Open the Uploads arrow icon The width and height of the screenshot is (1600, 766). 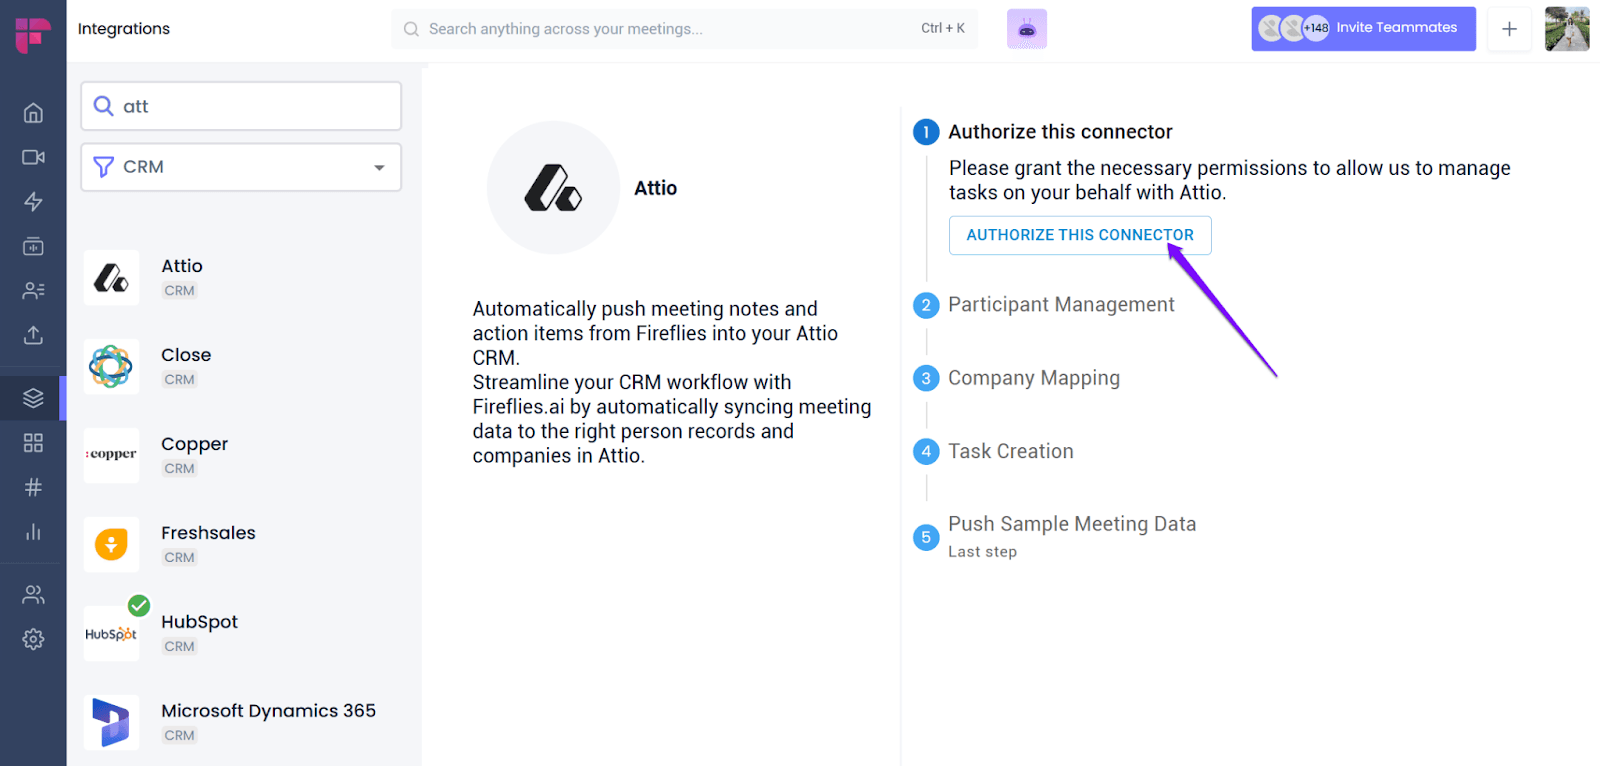pos(33,335)
